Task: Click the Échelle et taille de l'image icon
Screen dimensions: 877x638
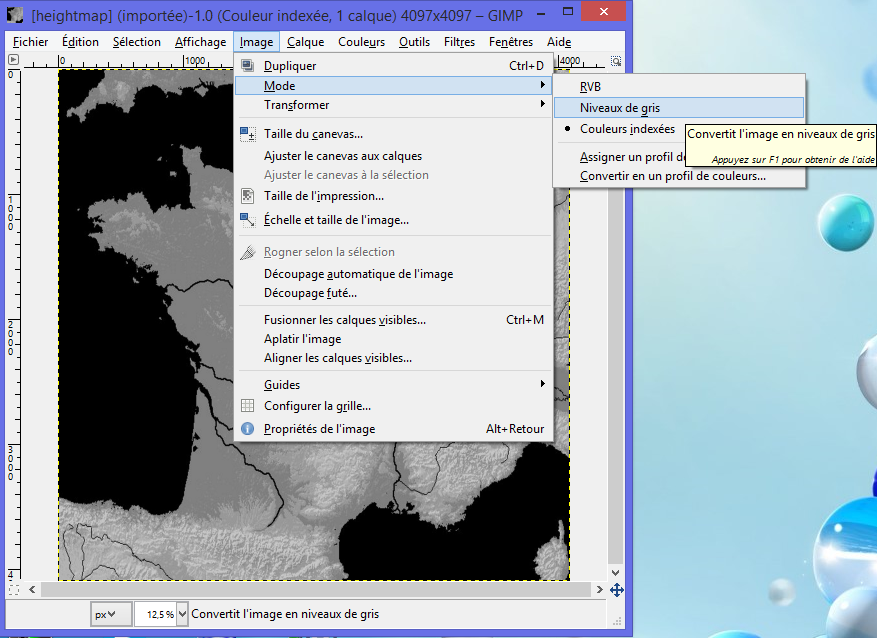Action: click(x=247, y=220)
